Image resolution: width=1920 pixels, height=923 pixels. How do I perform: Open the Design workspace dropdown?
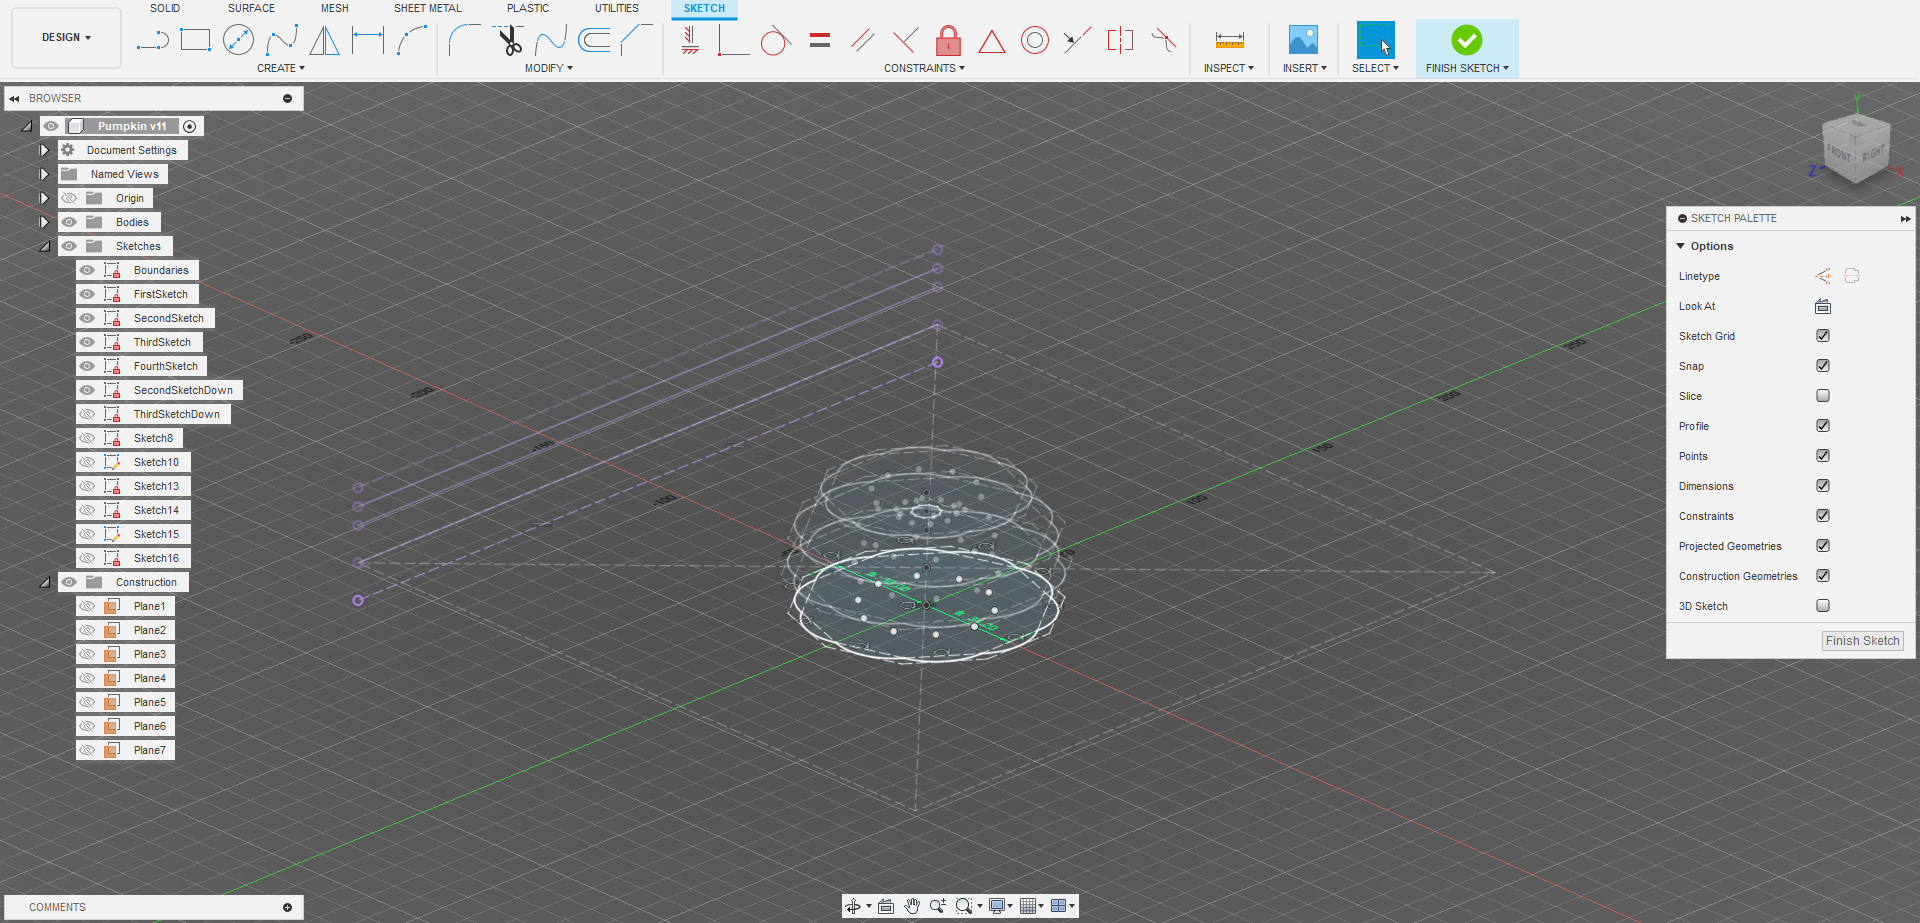tap(66, 38)
